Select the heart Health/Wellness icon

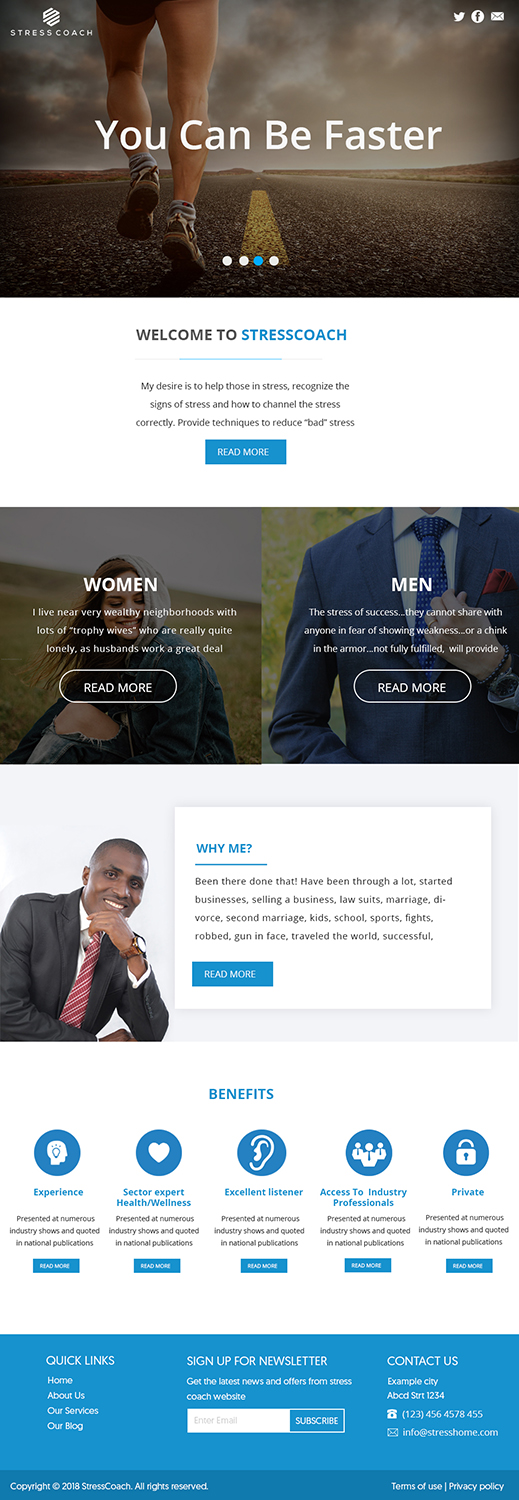[x=159, y=1153]
